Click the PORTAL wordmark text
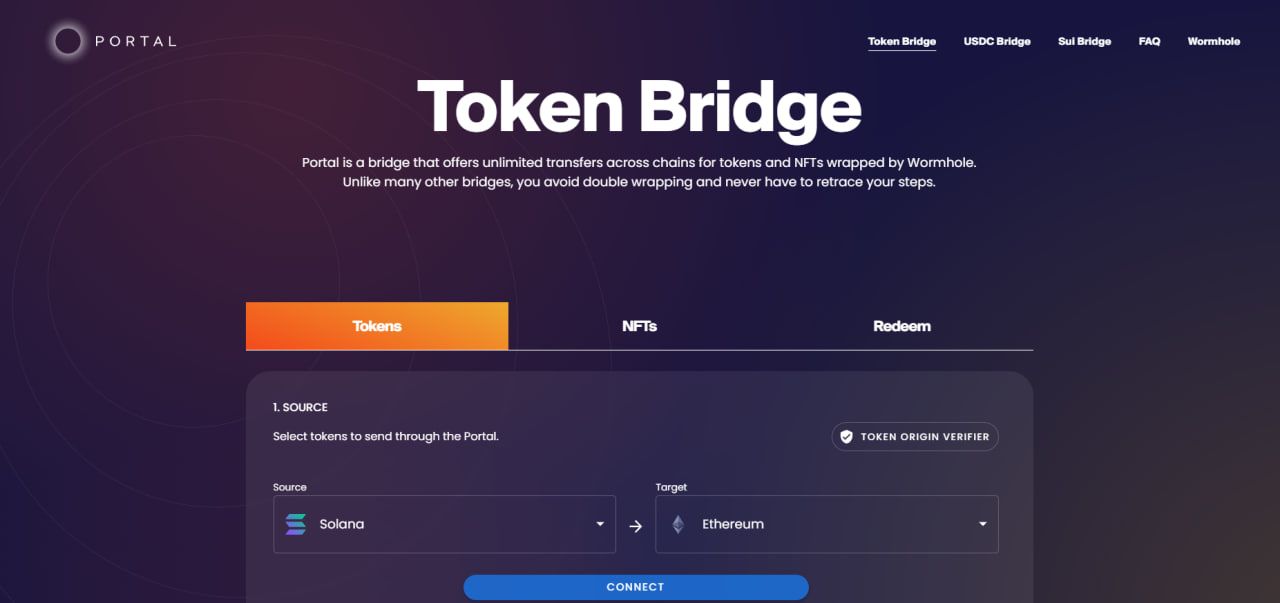This screenshot has height=603, width=1280. (136, 41)
